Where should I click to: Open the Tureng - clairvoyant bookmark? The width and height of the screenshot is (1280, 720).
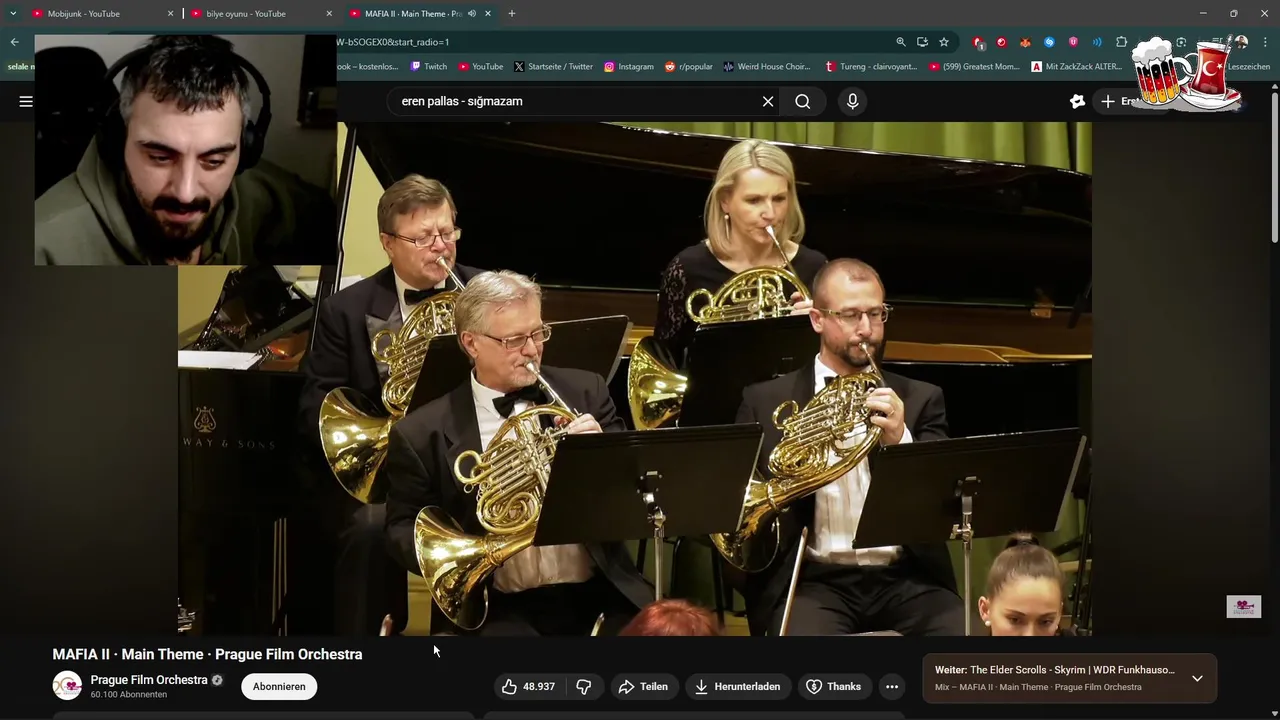click(x=871, y=67)
